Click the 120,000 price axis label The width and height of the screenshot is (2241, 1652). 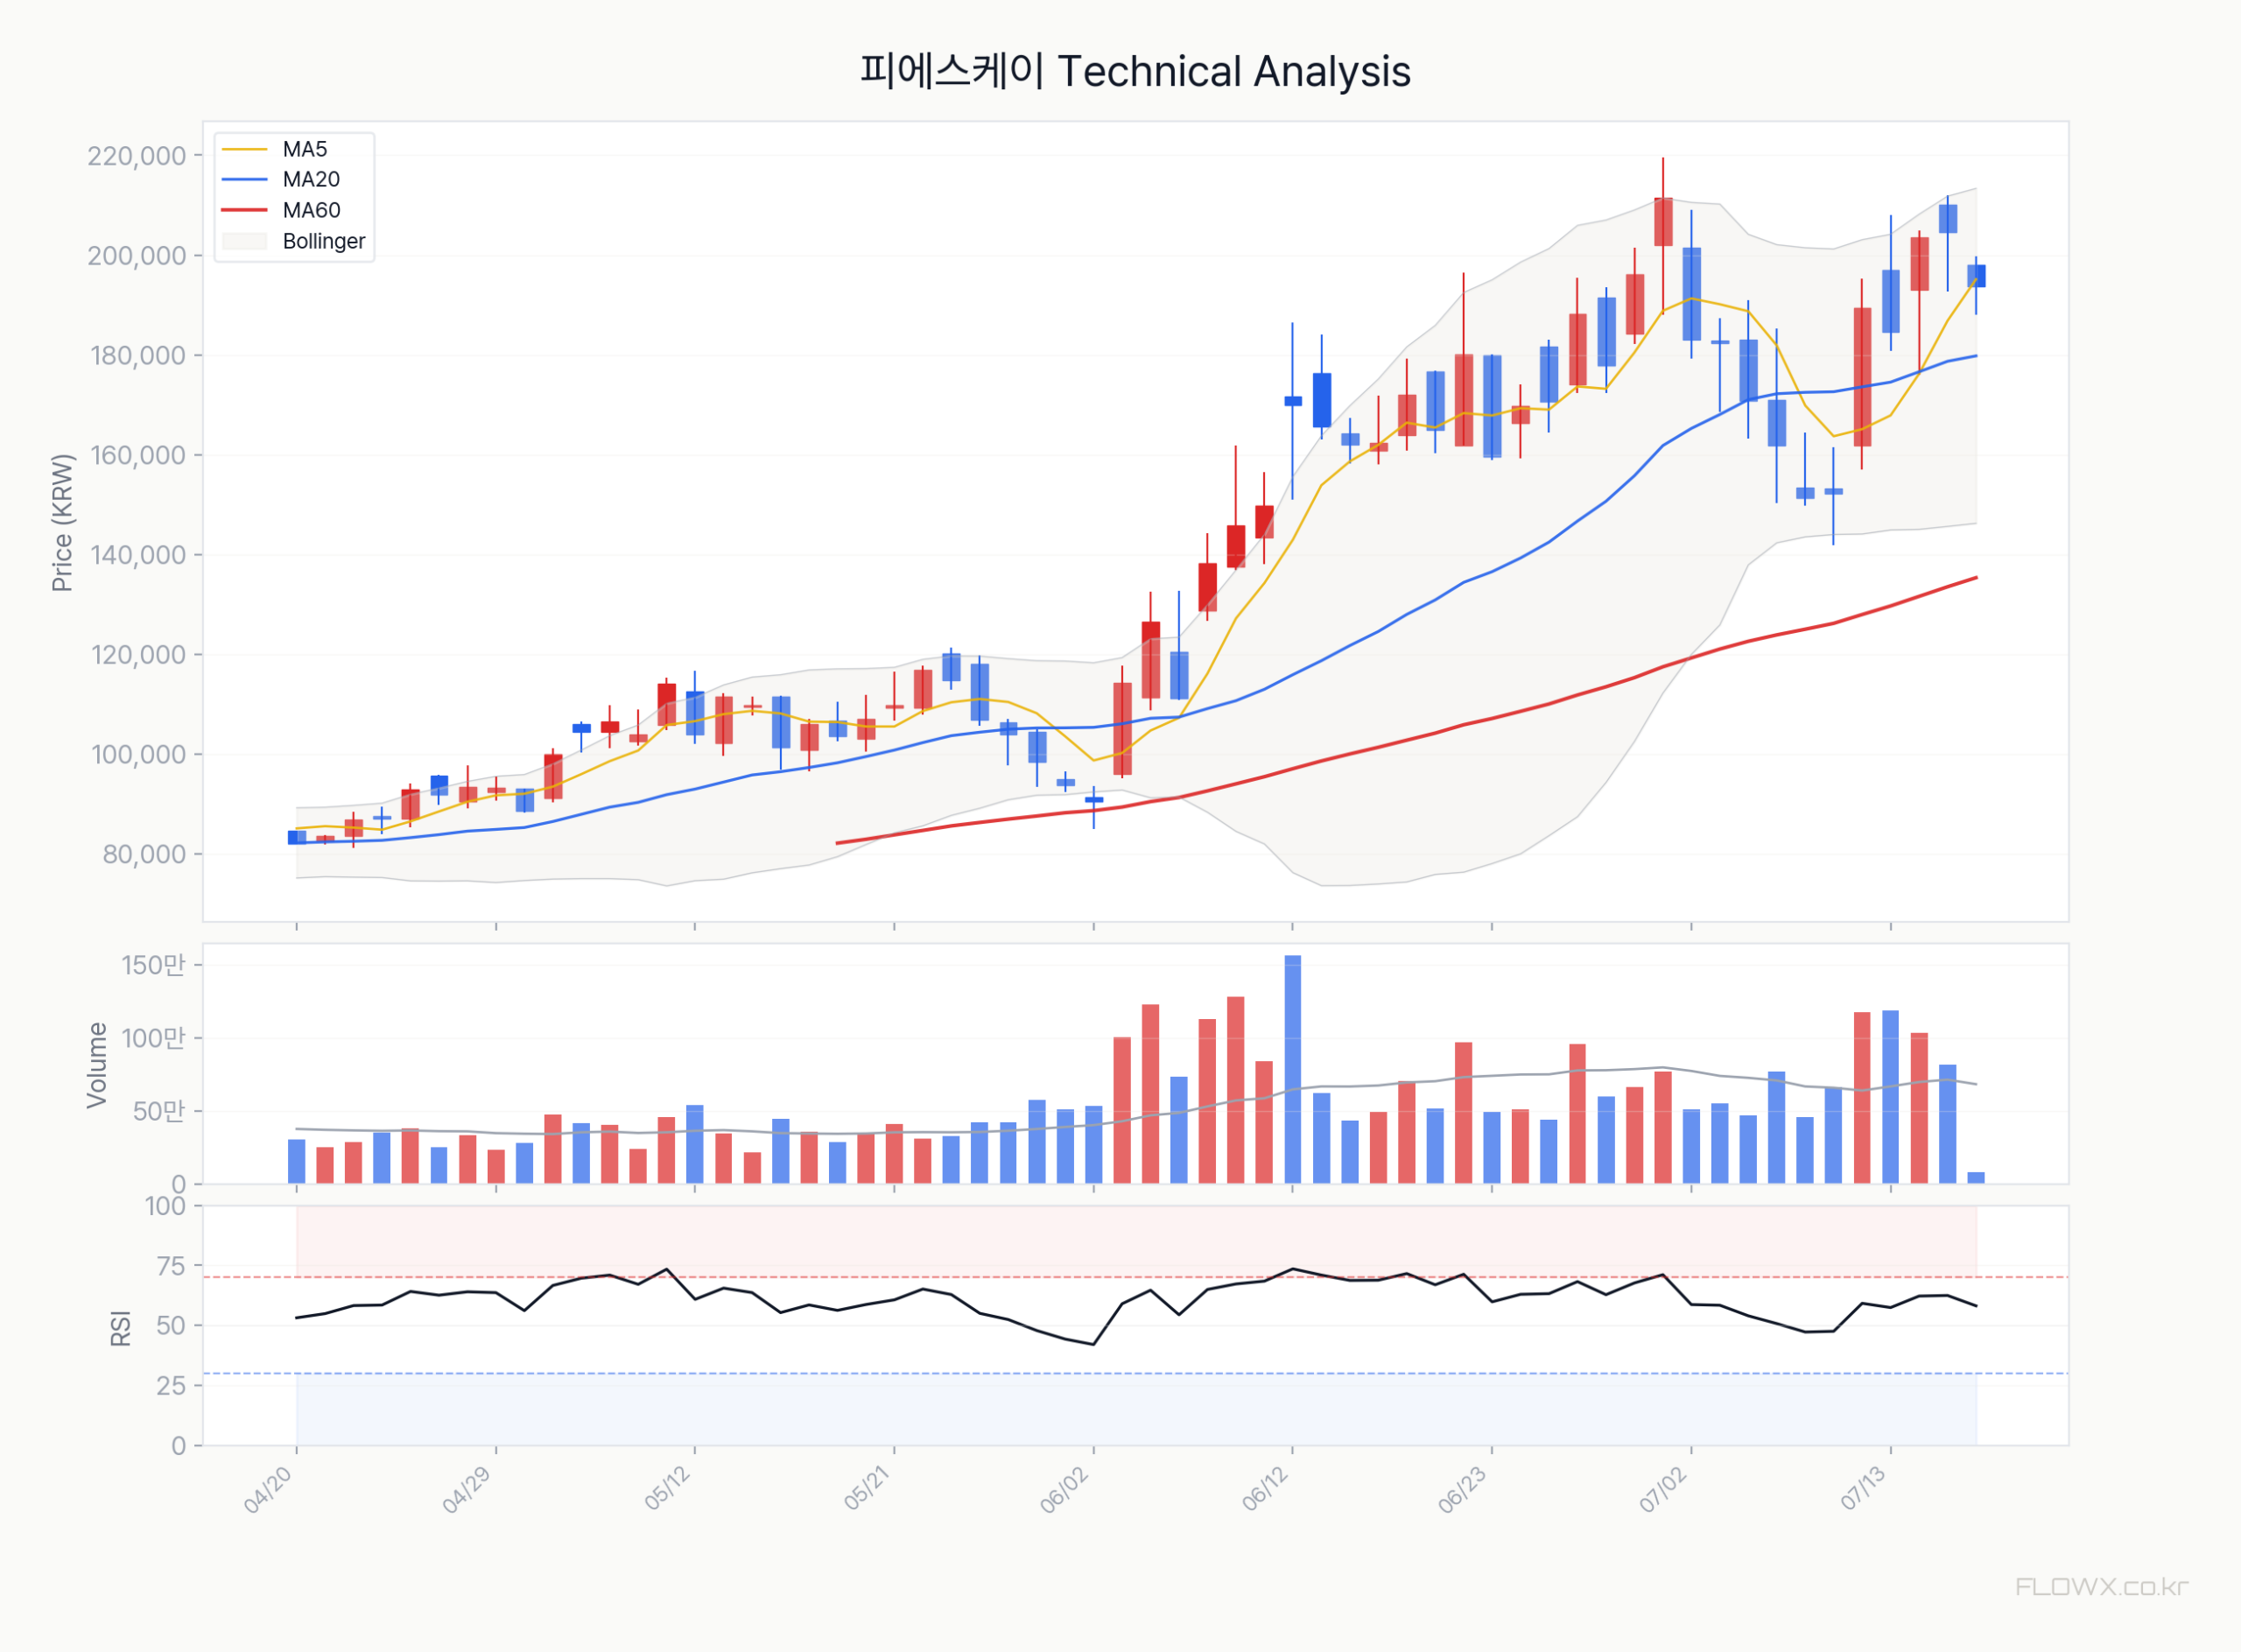point(138,655)
